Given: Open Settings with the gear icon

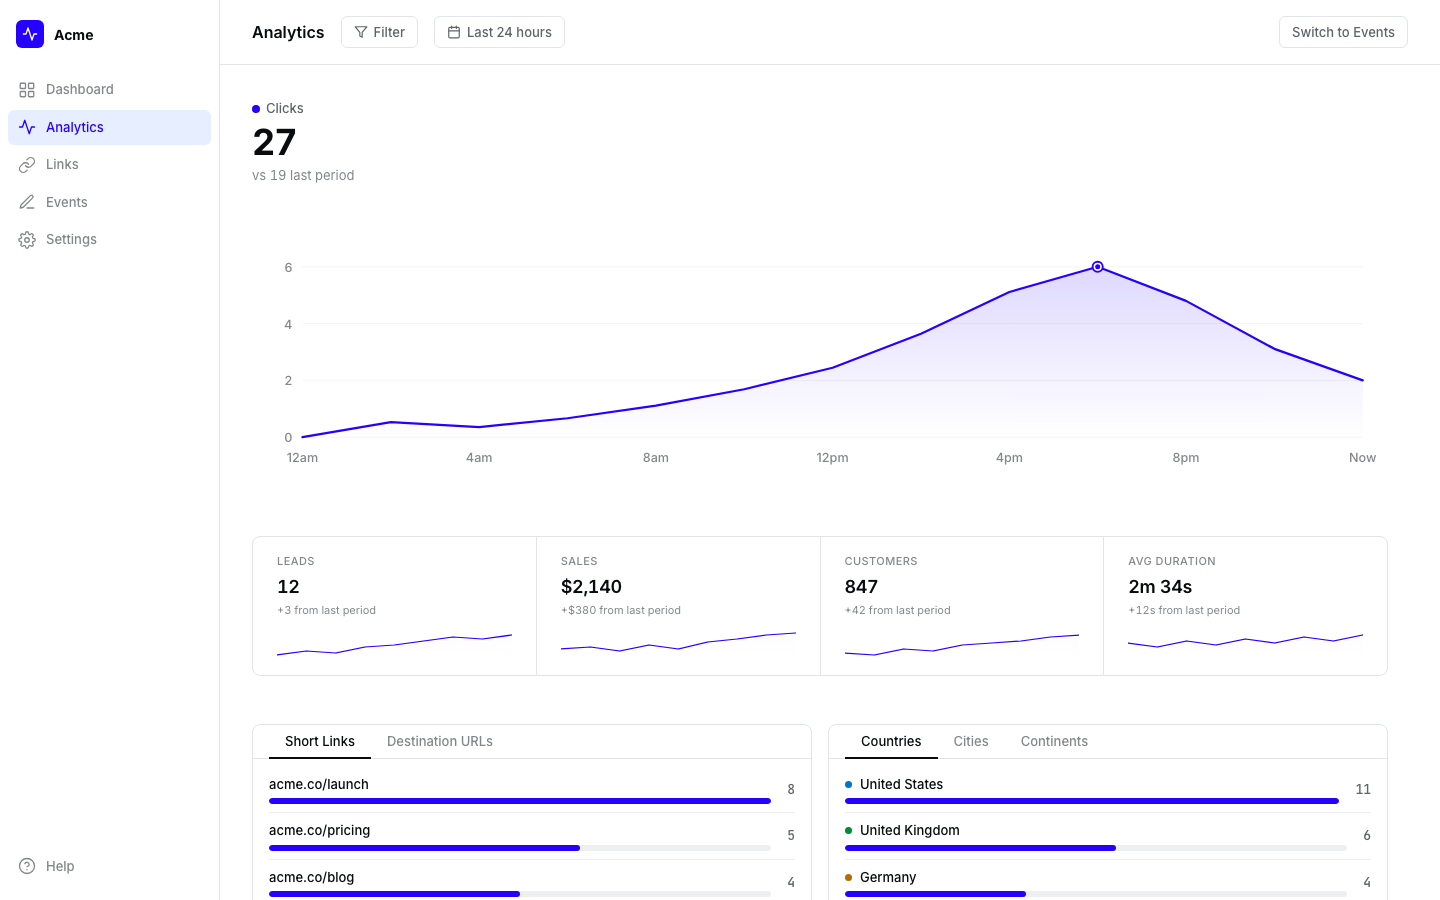Looking at the screenshot, I should (27, 239).
